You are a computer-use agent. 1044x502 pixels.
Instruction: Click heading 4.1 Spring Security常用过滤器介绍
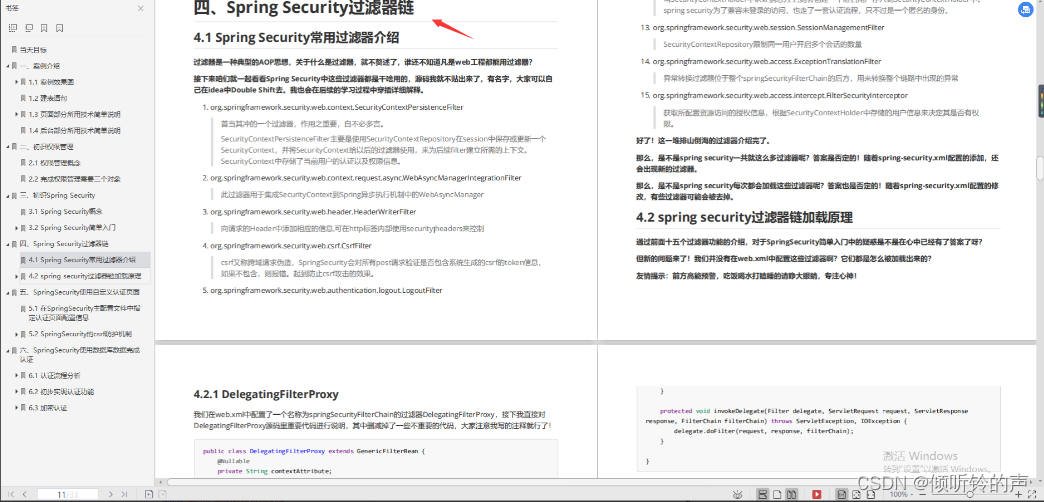(296, 37)
